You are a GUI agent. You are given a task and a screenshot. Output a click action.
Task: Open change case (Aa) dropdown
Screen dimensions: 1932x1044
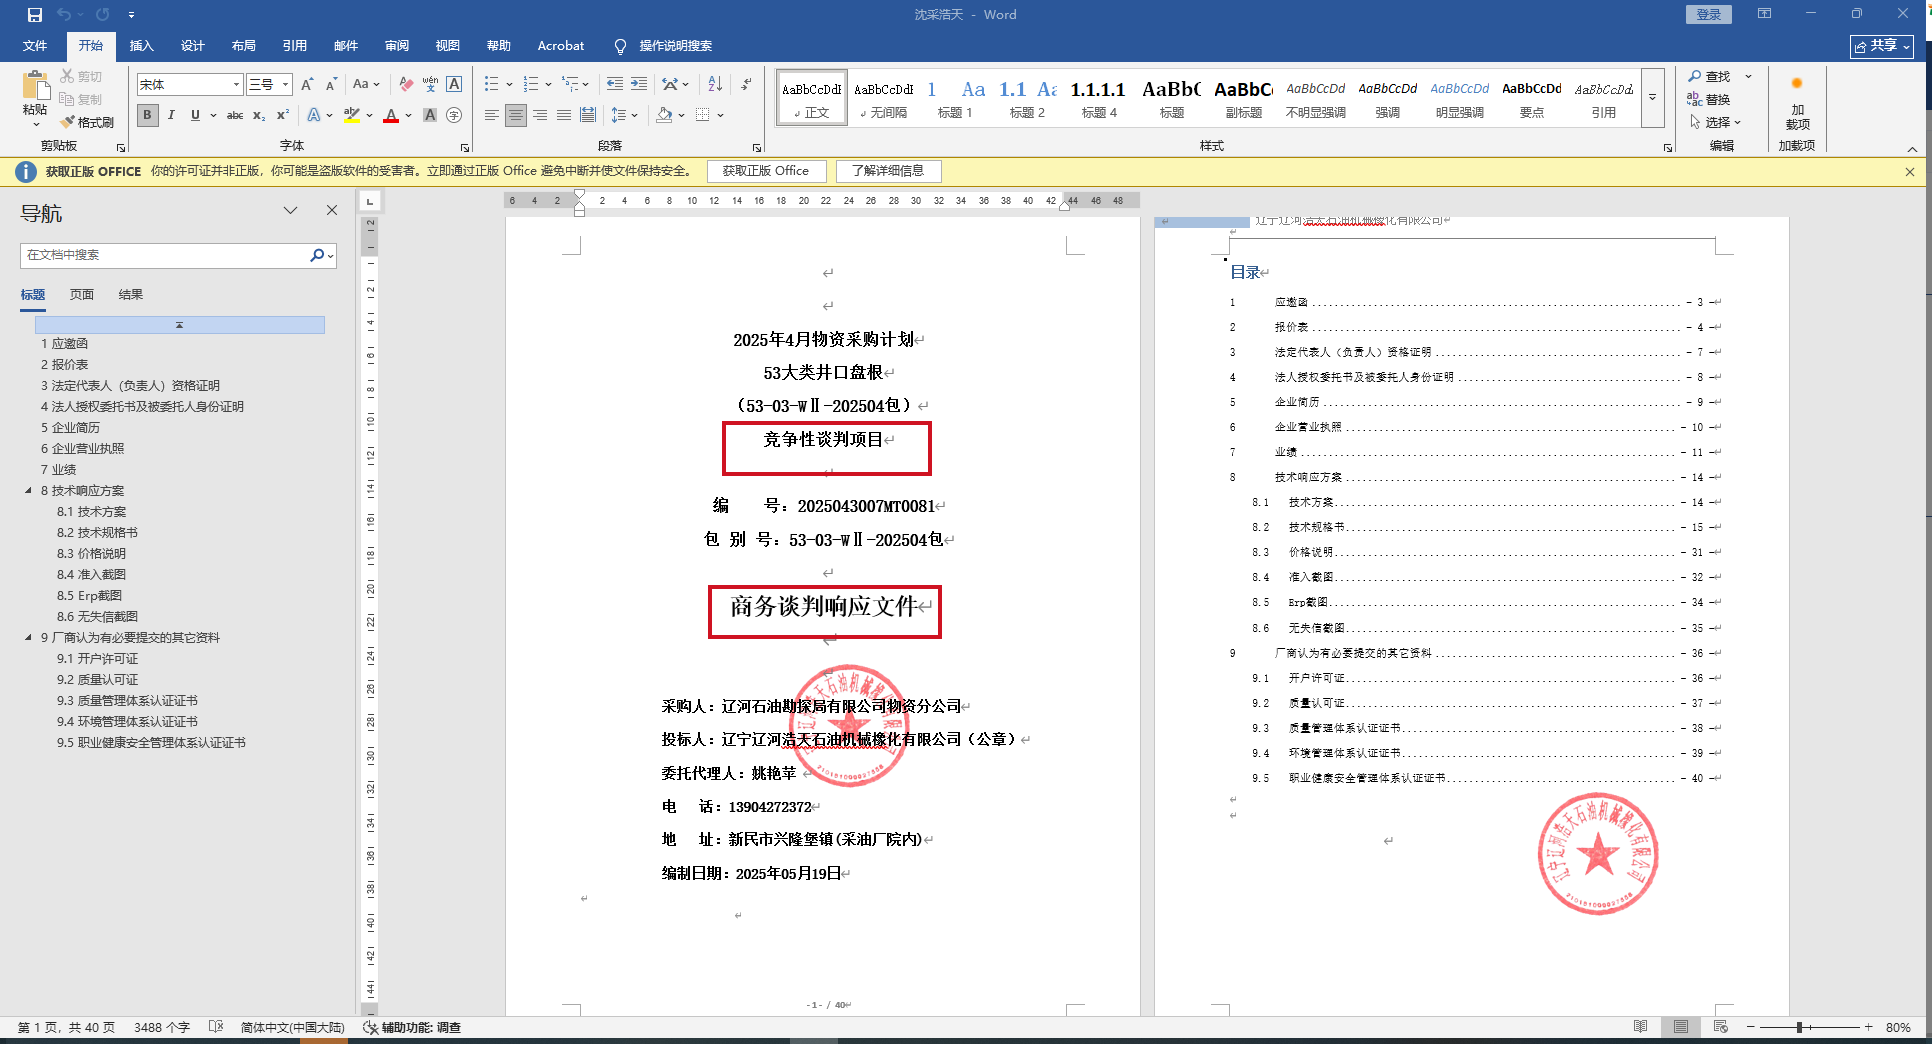[x=366, y=85]
